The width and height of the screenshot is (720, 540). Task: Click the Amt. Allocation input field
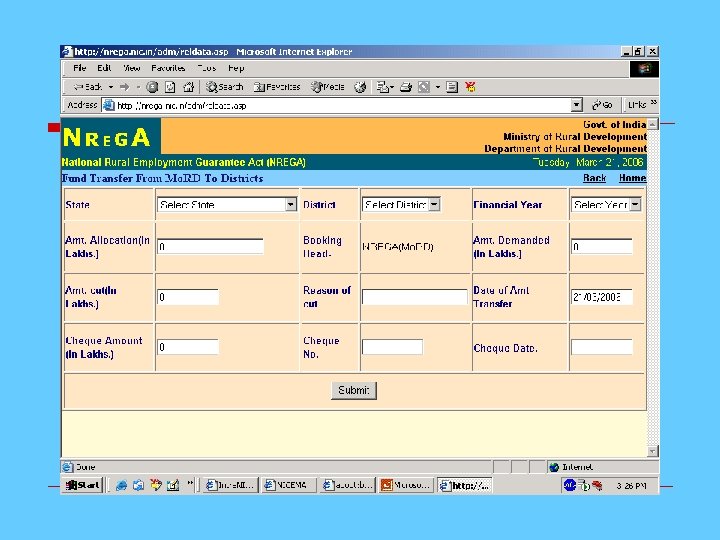click(211, 247)
